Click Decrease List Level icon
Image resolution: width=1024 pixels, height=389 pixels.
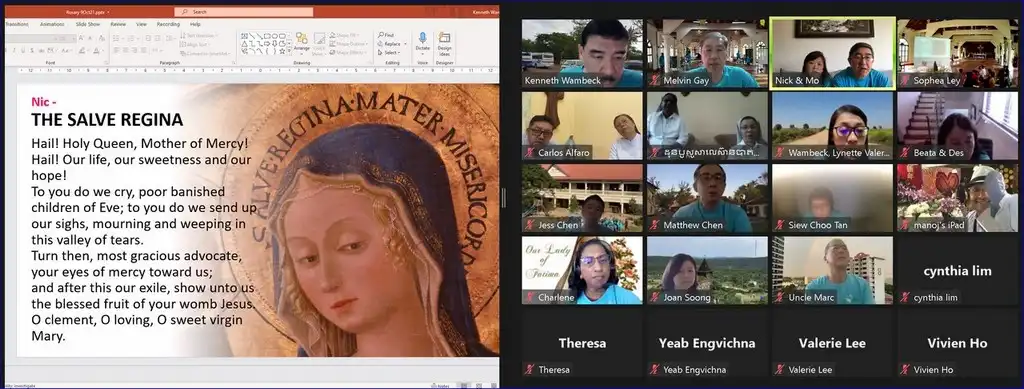[148, 38]
